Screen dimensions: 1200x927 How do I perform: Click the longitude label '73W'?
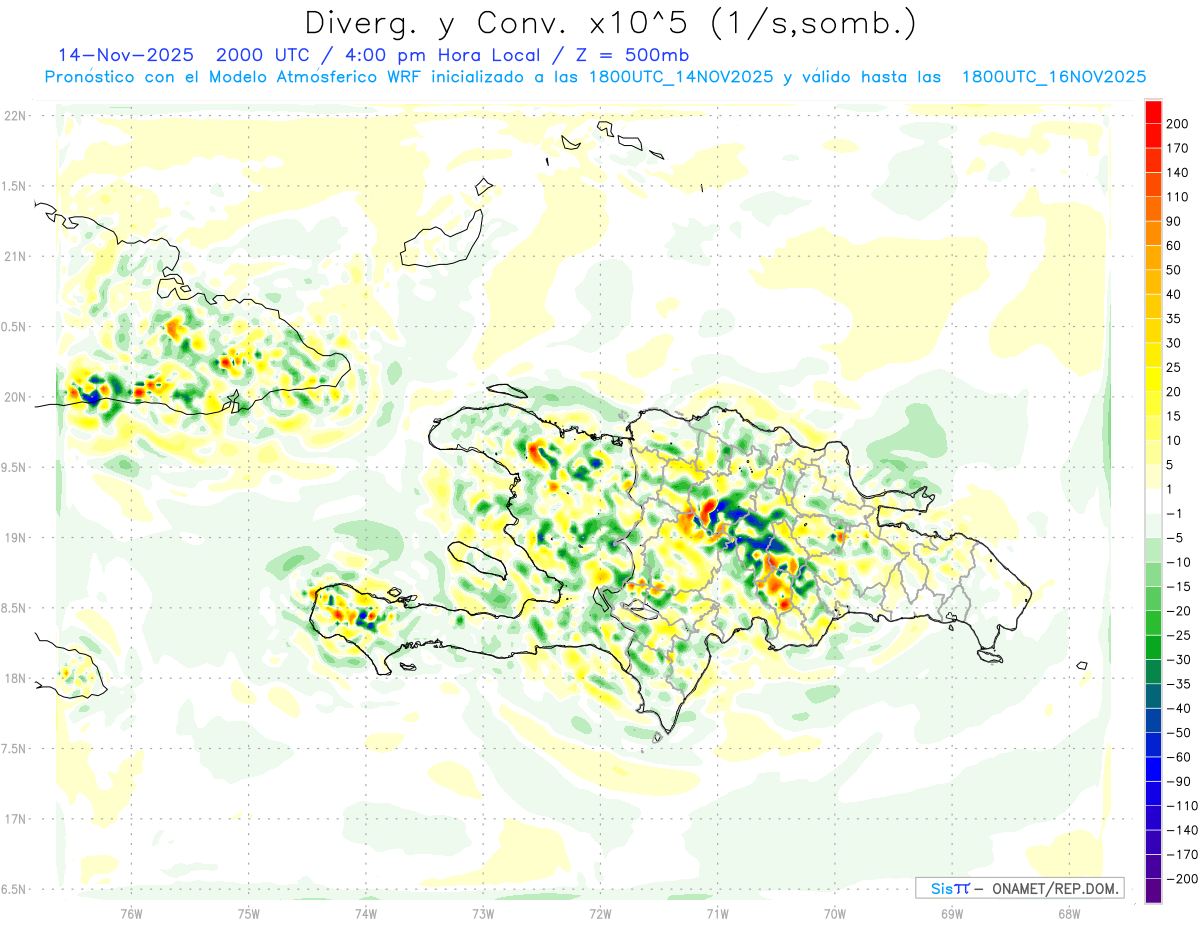click(483, 912)
